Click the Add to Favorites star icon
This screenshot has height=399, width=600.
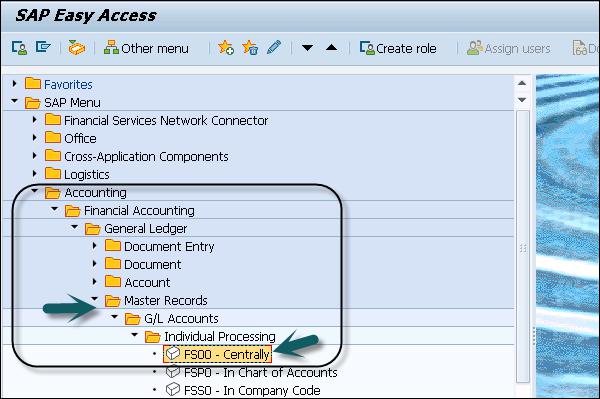226,48
